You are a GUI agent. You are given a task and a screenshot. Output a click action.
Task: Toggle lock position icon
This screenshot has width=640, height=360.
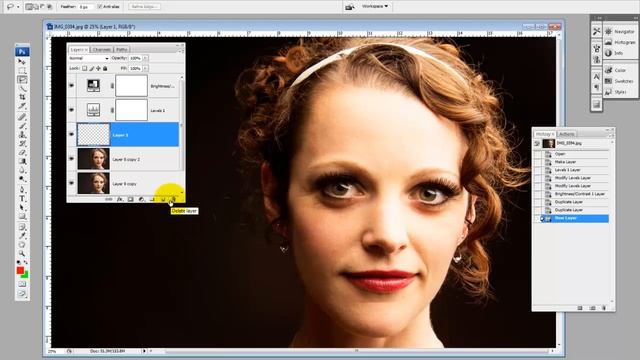(x=98, y=69)
